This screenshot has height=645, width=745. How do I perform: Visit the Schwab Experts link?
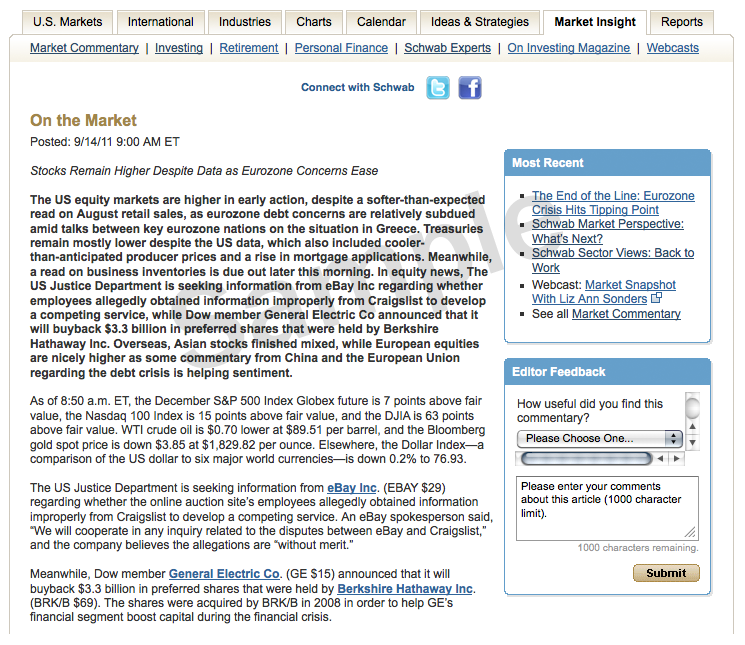448,48
